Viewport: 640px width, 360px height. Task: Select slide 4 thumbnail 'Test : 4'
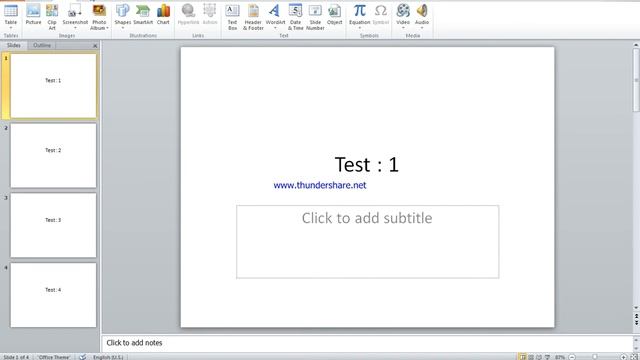[x=53, y=295]
